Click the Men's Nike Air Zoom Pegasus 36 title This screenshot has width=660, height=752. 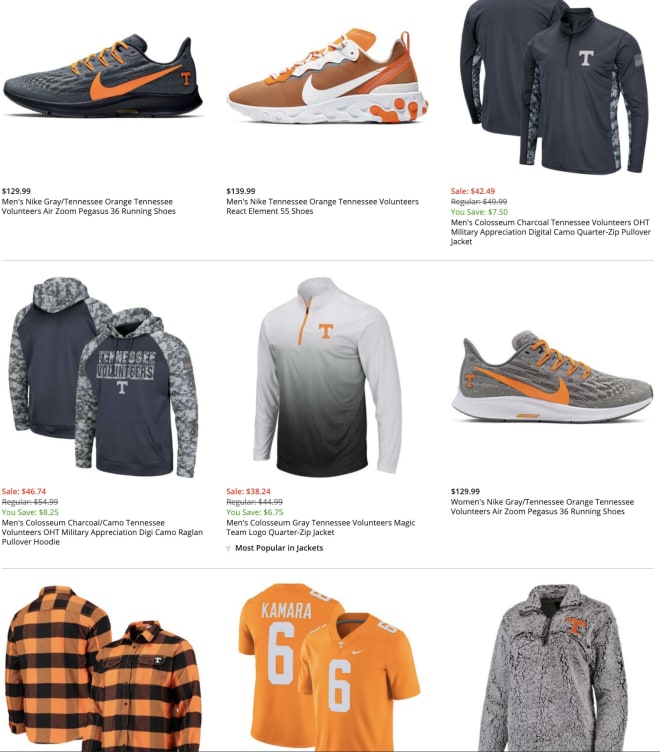pyautogui.click(x=89, y=207)
